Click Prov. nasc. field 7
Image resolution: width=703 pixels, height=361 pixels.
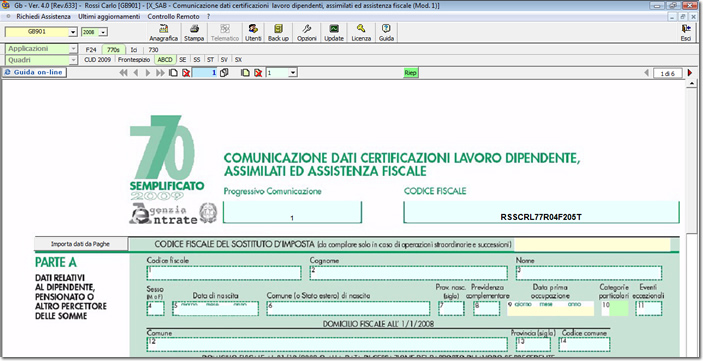click(x=451, y=309)
